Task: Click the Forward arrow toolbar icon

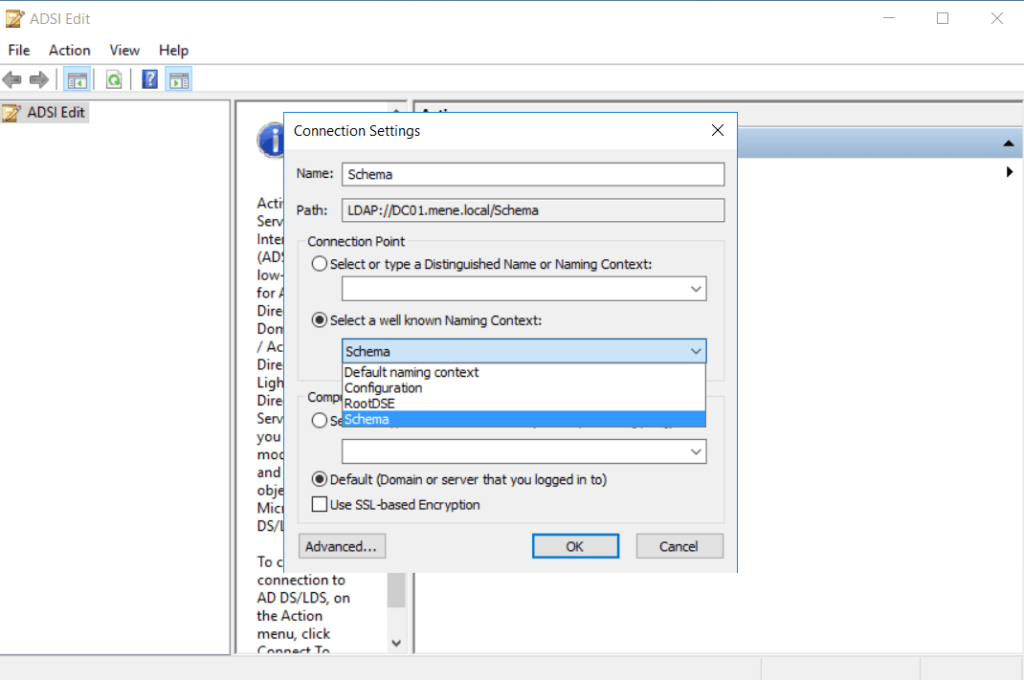Action: click(x=39, y=80)
